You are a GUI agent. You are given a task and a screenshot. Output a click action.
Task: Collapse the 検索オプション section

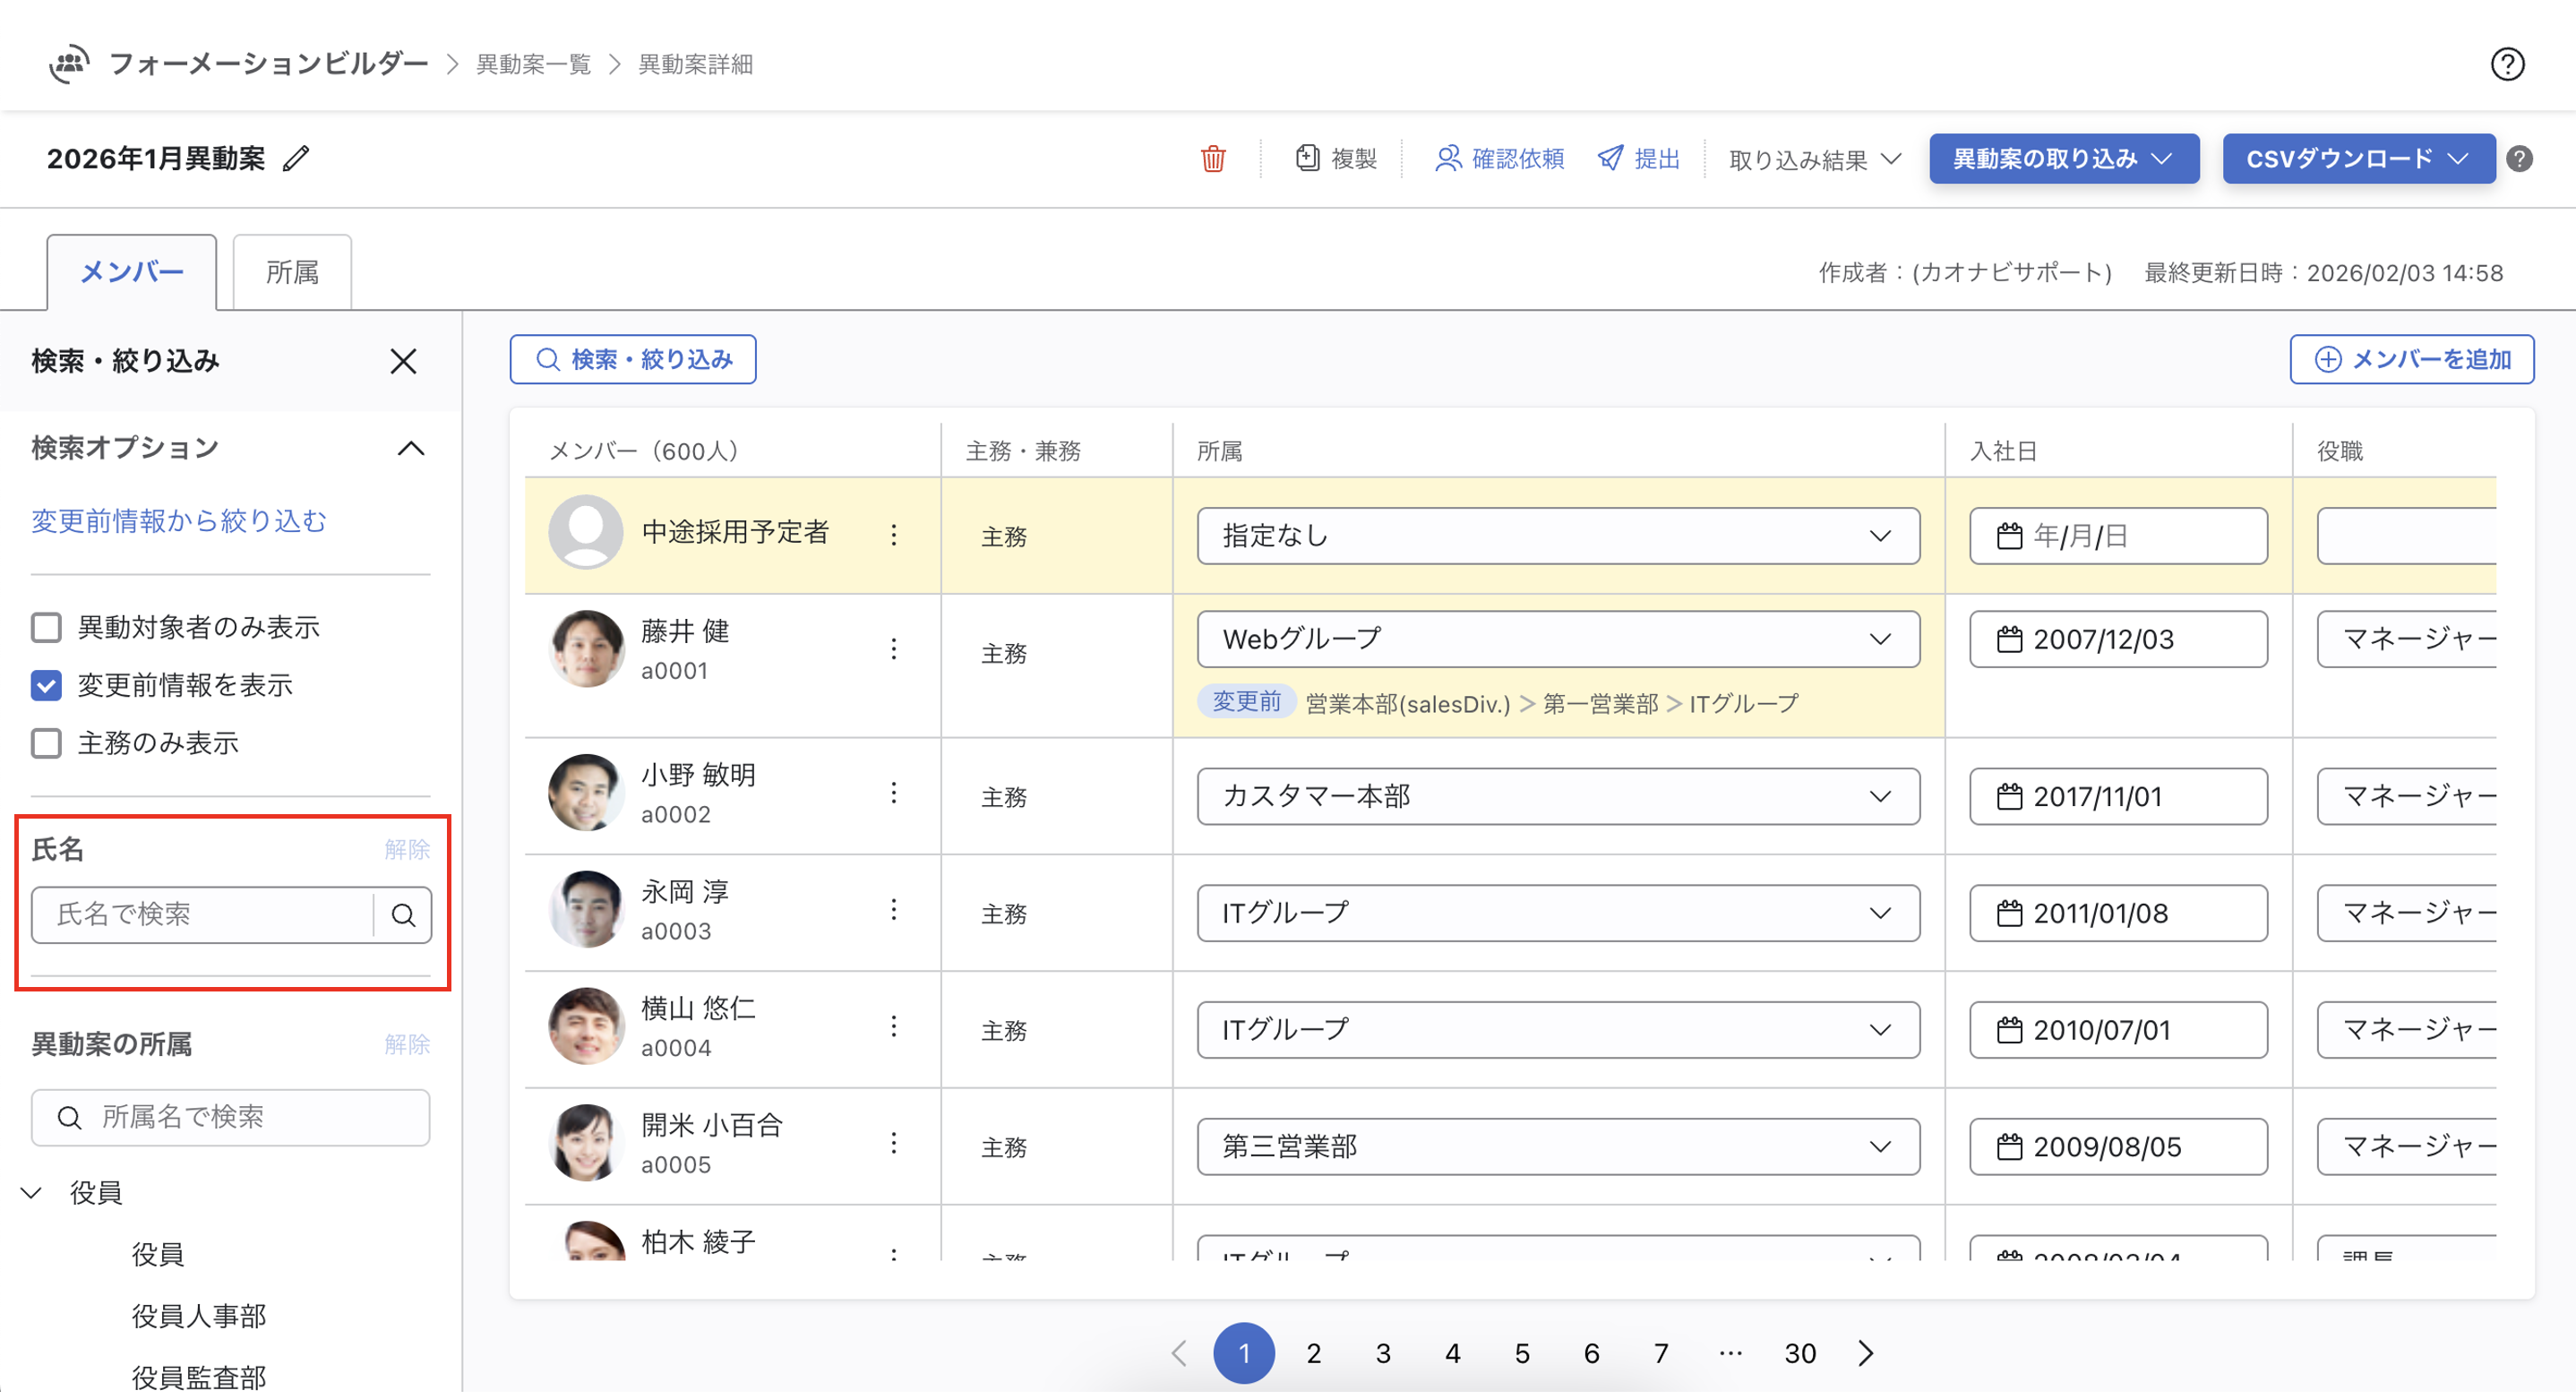coord(411,449)
